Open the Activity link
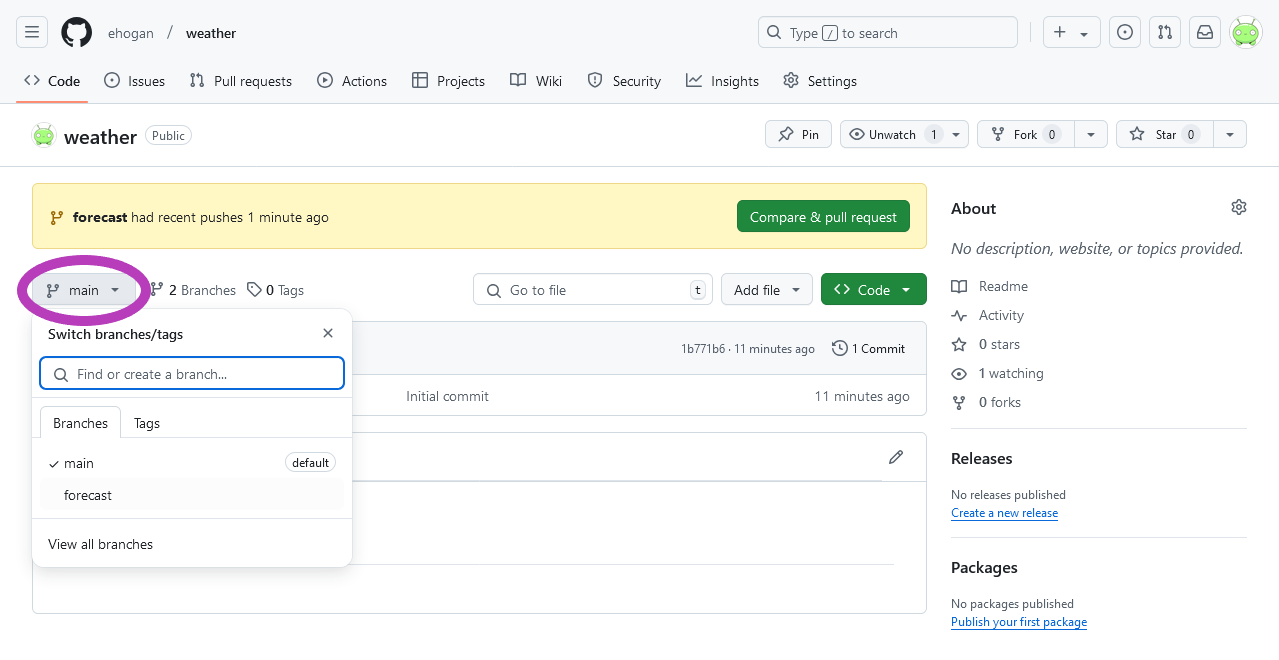This screenshot has height=660, width=1279. tap(988, 315)
